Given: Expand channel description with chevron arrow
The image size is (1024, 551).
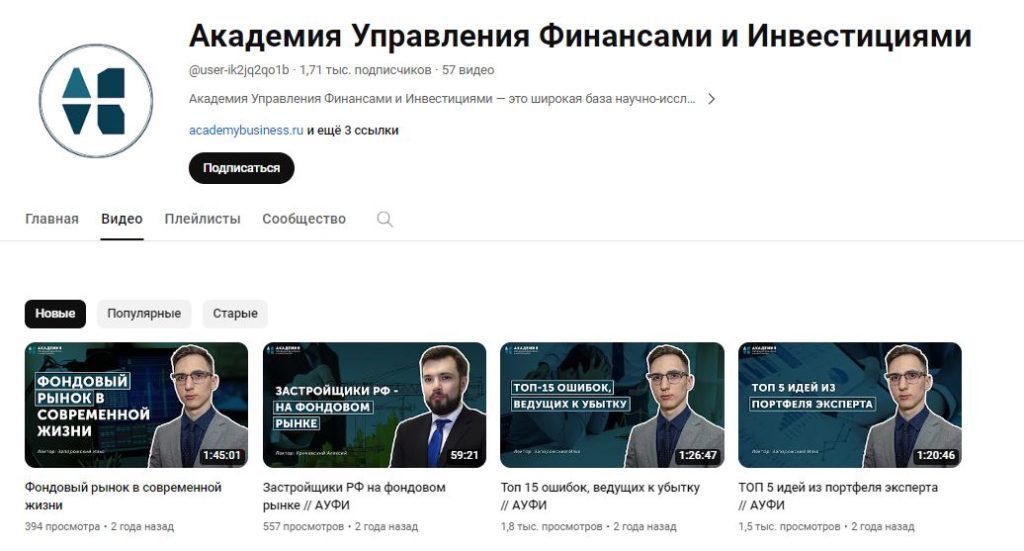Looking at the screenshot, I should coord(712,99).
